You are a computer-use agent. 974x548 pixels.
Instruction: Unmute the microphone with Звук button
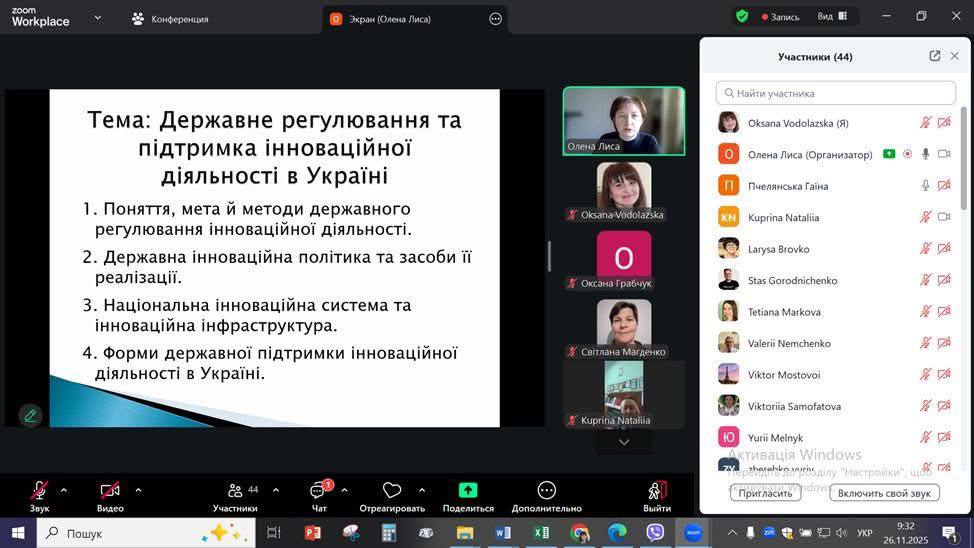click(x=39, y=490)
